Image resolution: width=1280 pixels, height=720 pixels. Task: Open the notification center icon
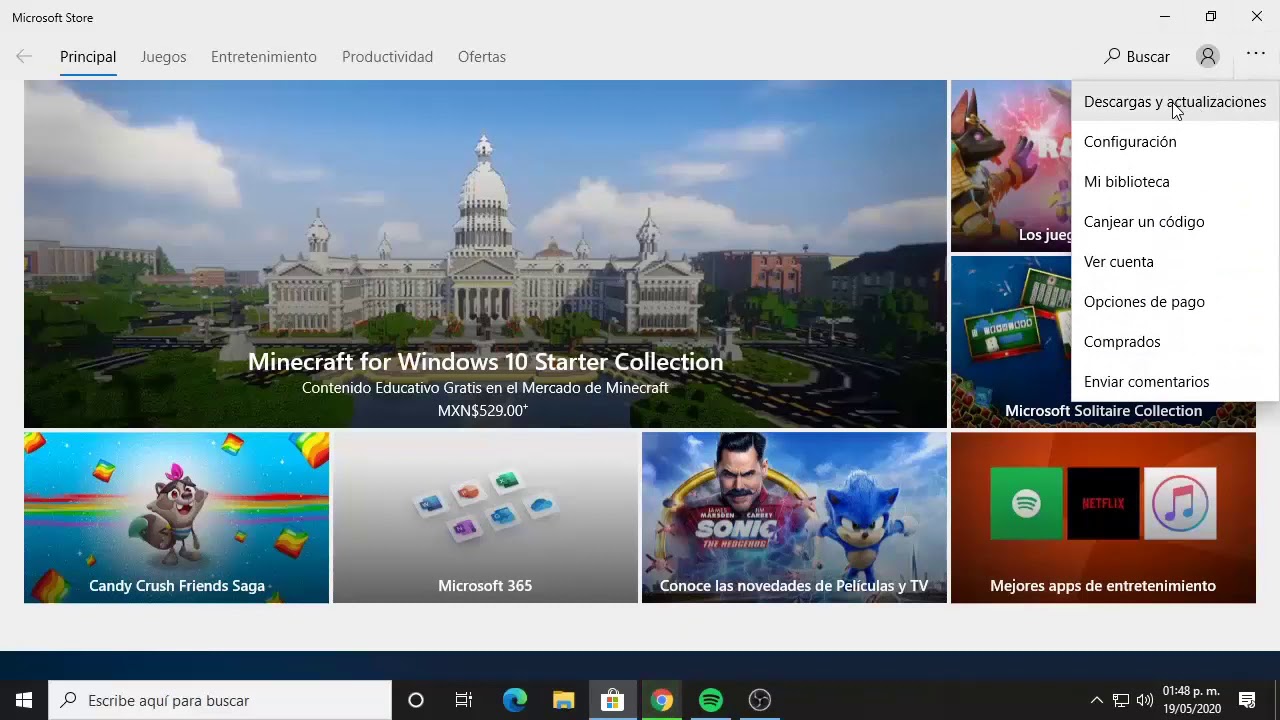click(1247, 700)
